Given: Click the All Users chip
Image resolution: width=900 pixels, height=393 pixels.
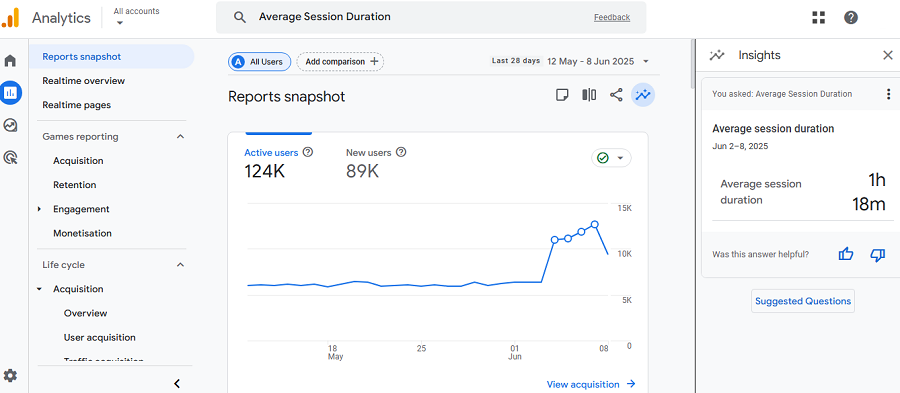Looking at the screenshot, I should tap(259, 61).
